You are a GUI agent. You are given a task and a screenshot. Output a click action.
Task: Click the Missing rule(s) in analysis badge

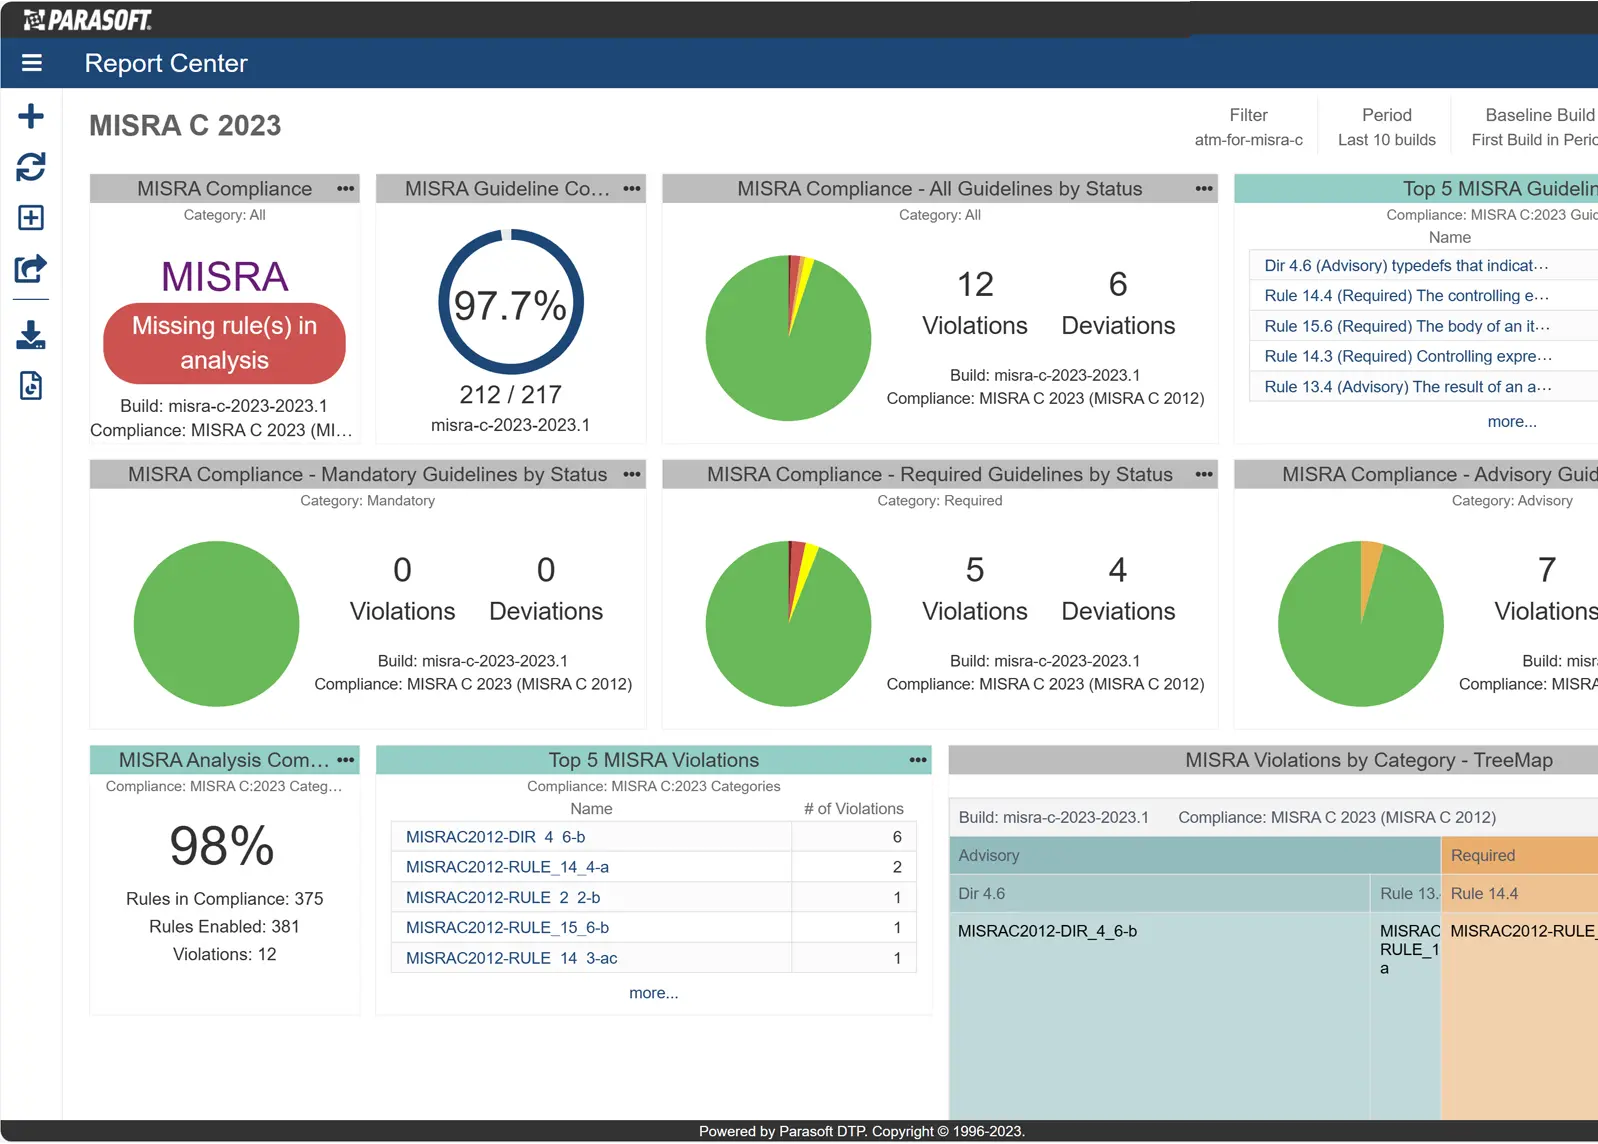pos(224,343)
